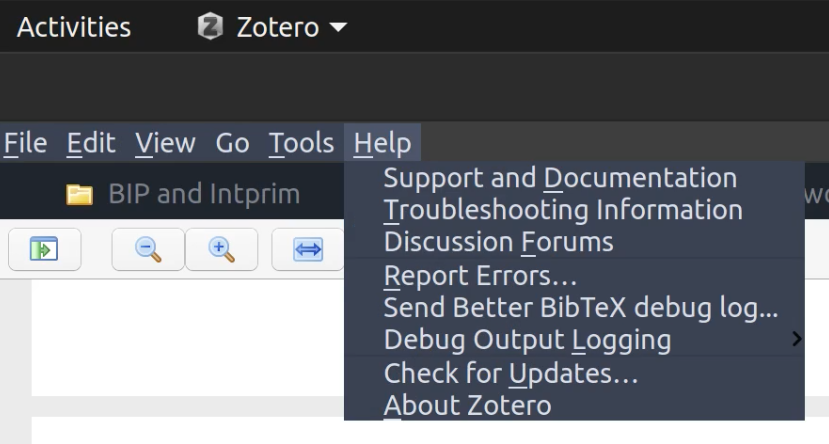
Task: Open the Edit menu
Action: pyautogui.click(x=91, y=143)
